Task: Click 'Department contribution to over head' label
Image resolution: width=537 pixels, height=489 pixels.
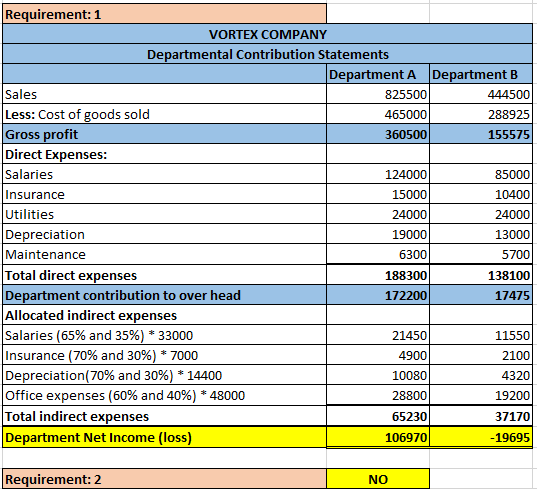Action: coord(164,295)
